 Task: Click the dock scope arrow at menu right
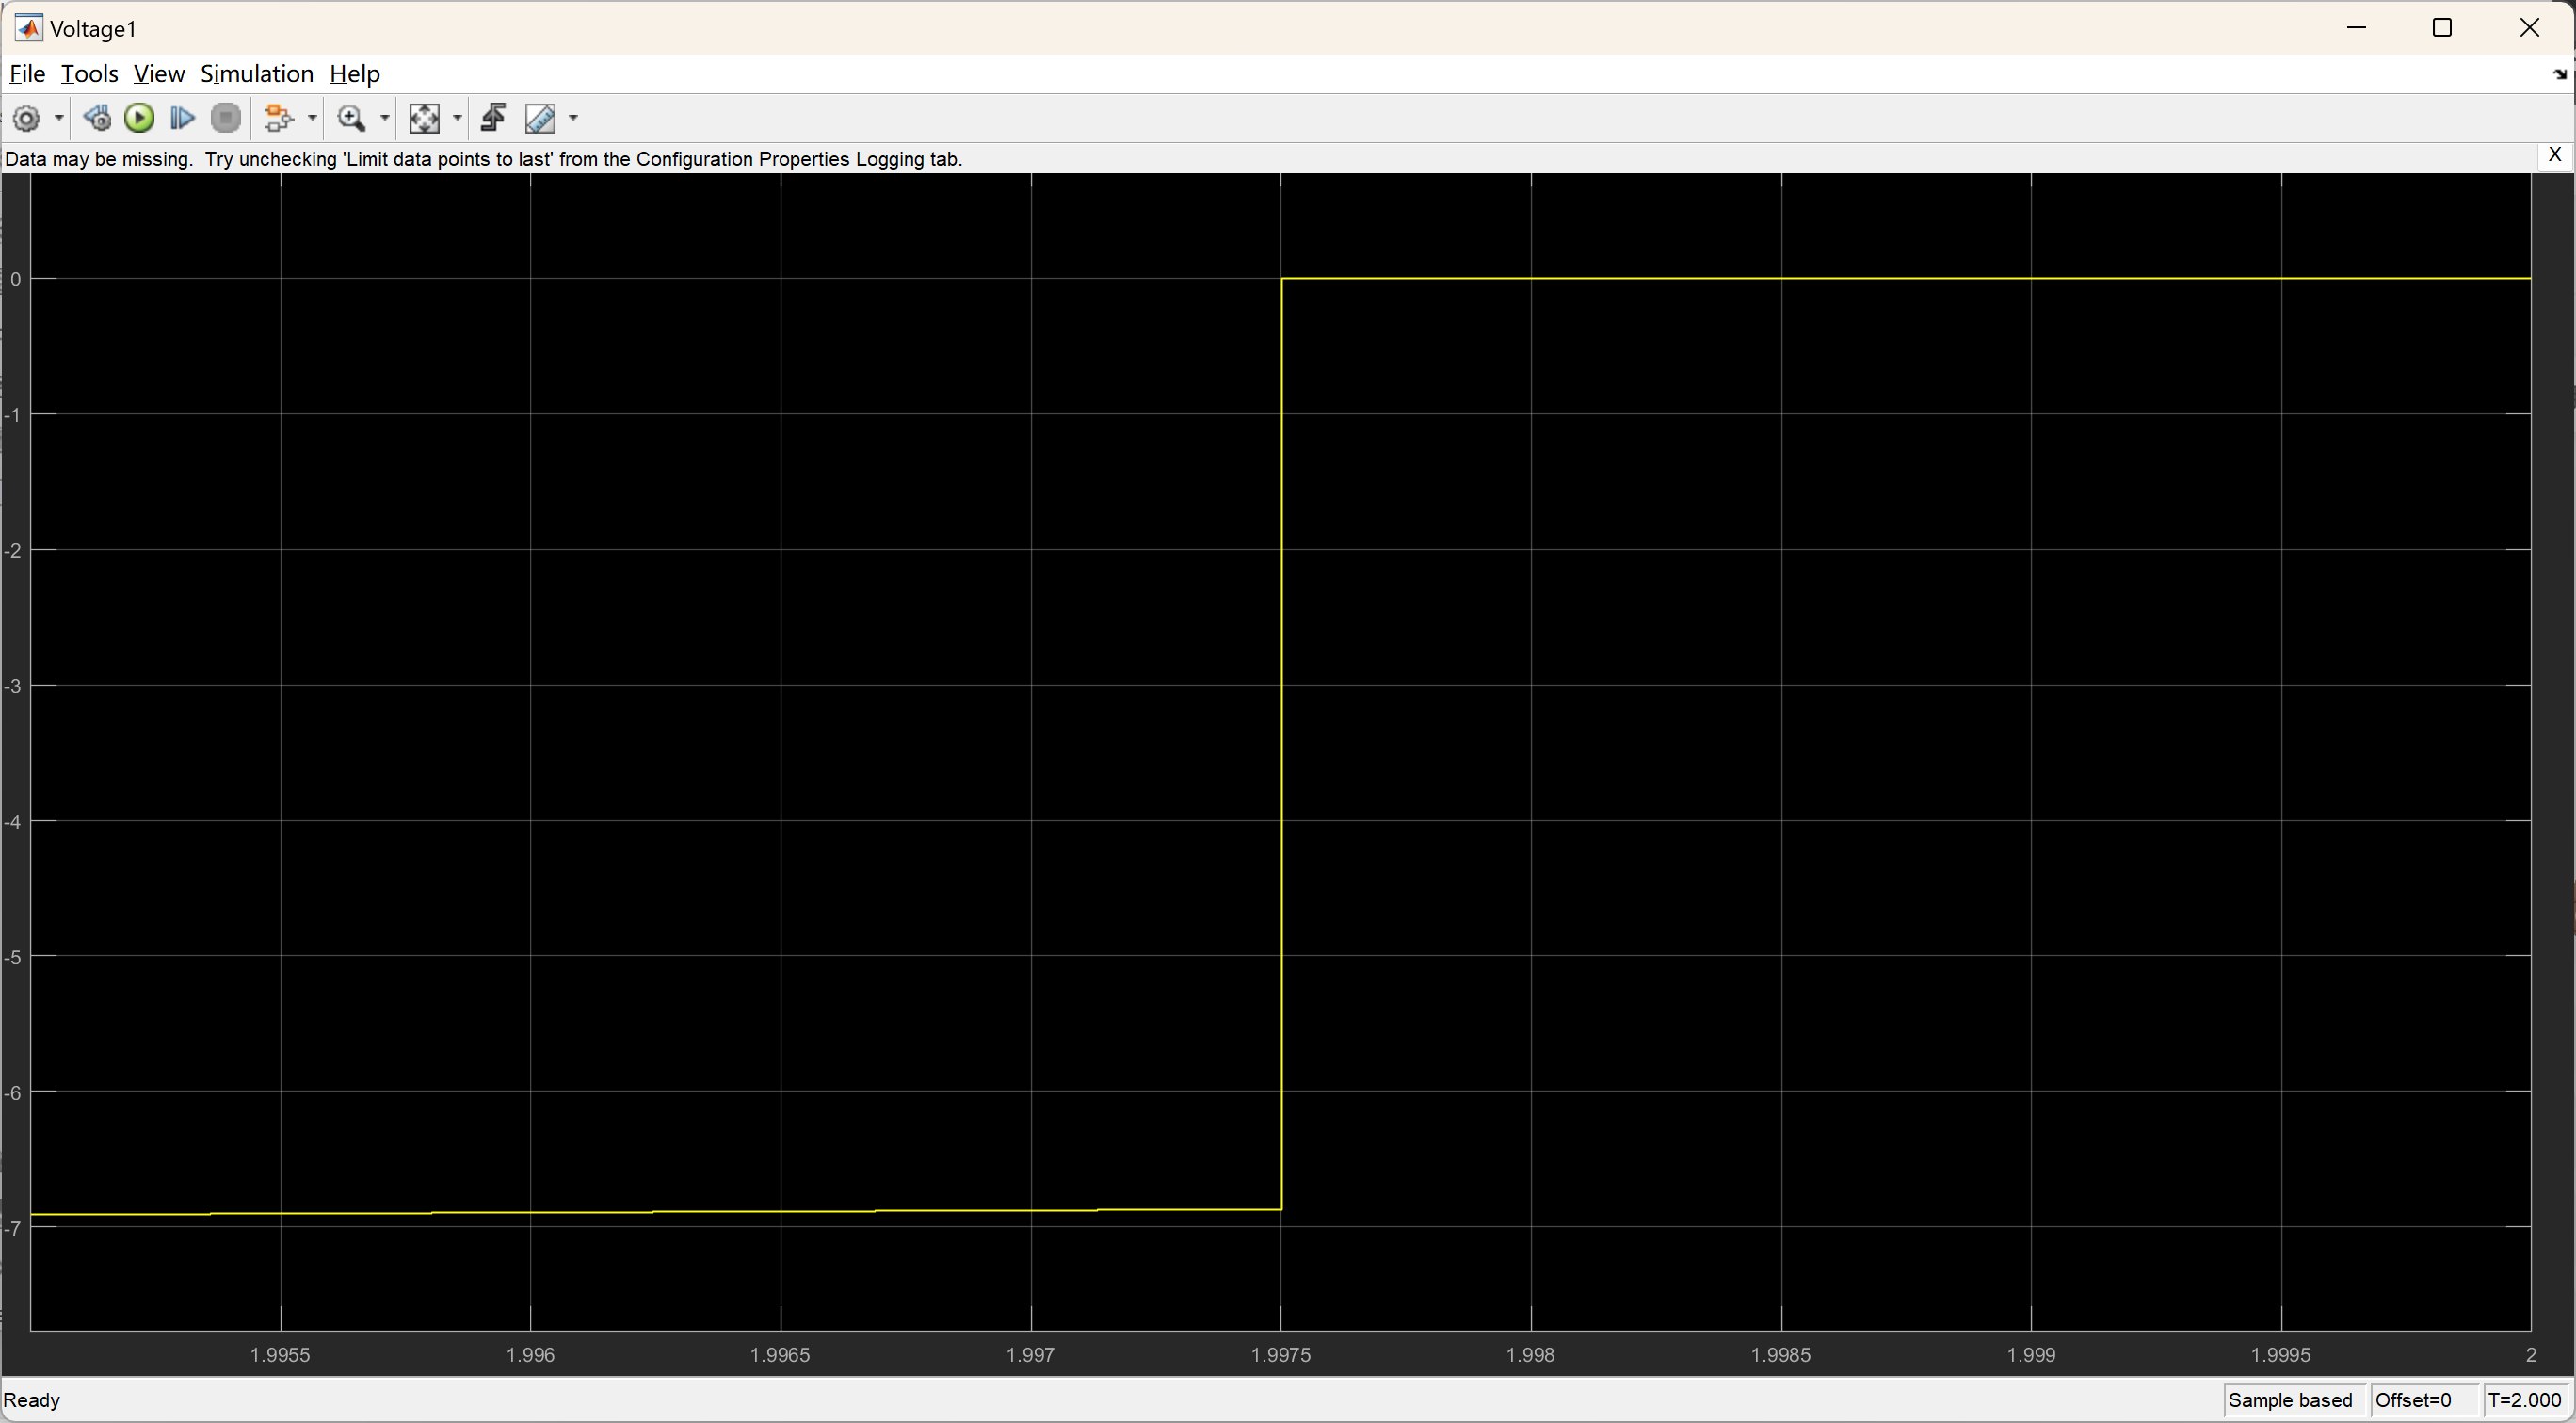(x=2559, y=75)
